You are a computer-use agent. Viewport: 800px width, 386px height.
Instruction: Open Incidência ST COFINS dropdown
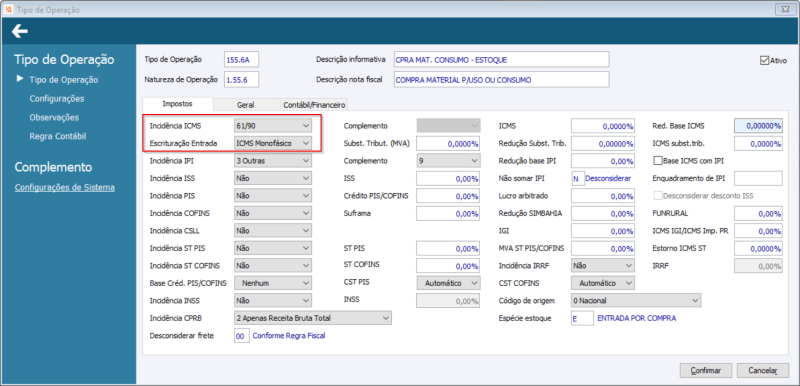pos(272,266)
